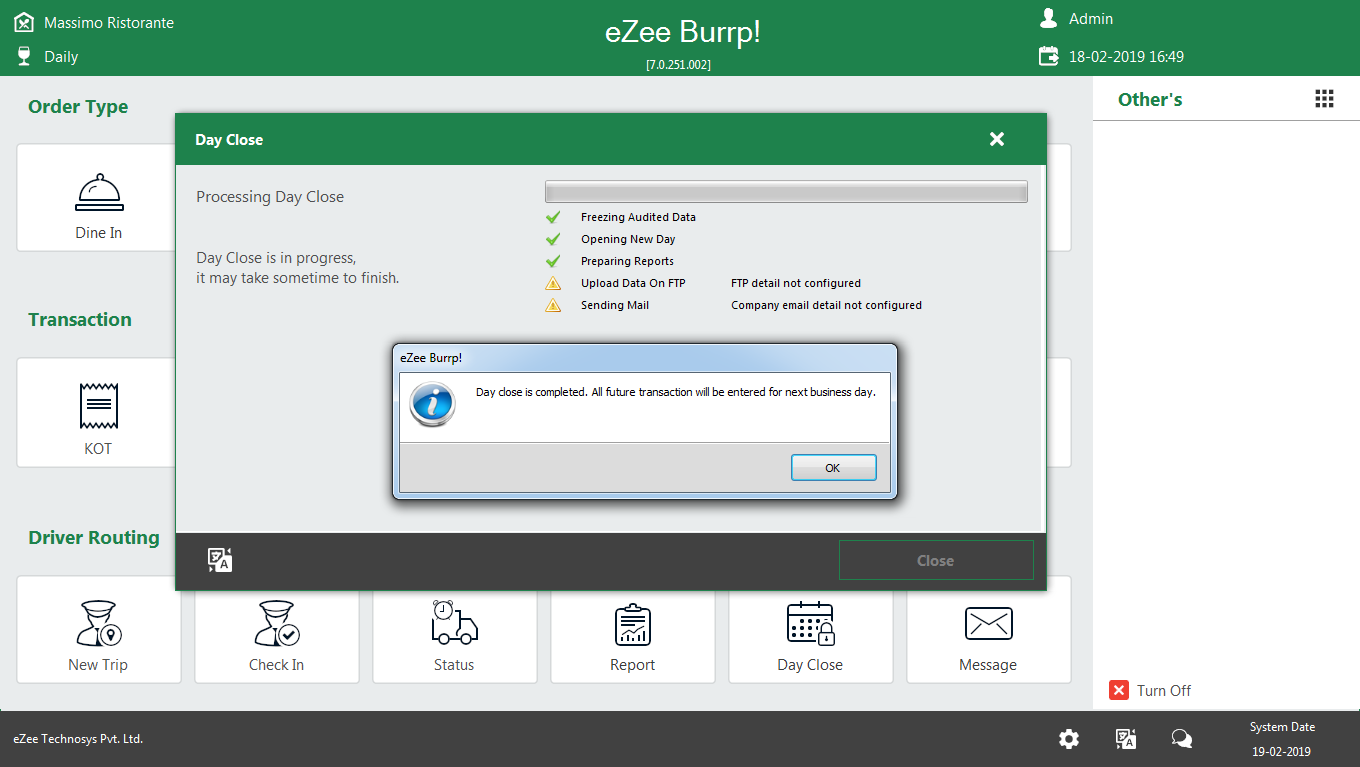Click the Upload Data On FTP warning icon
Viewport: 1360px width, 767px height.
click(553, 283)
